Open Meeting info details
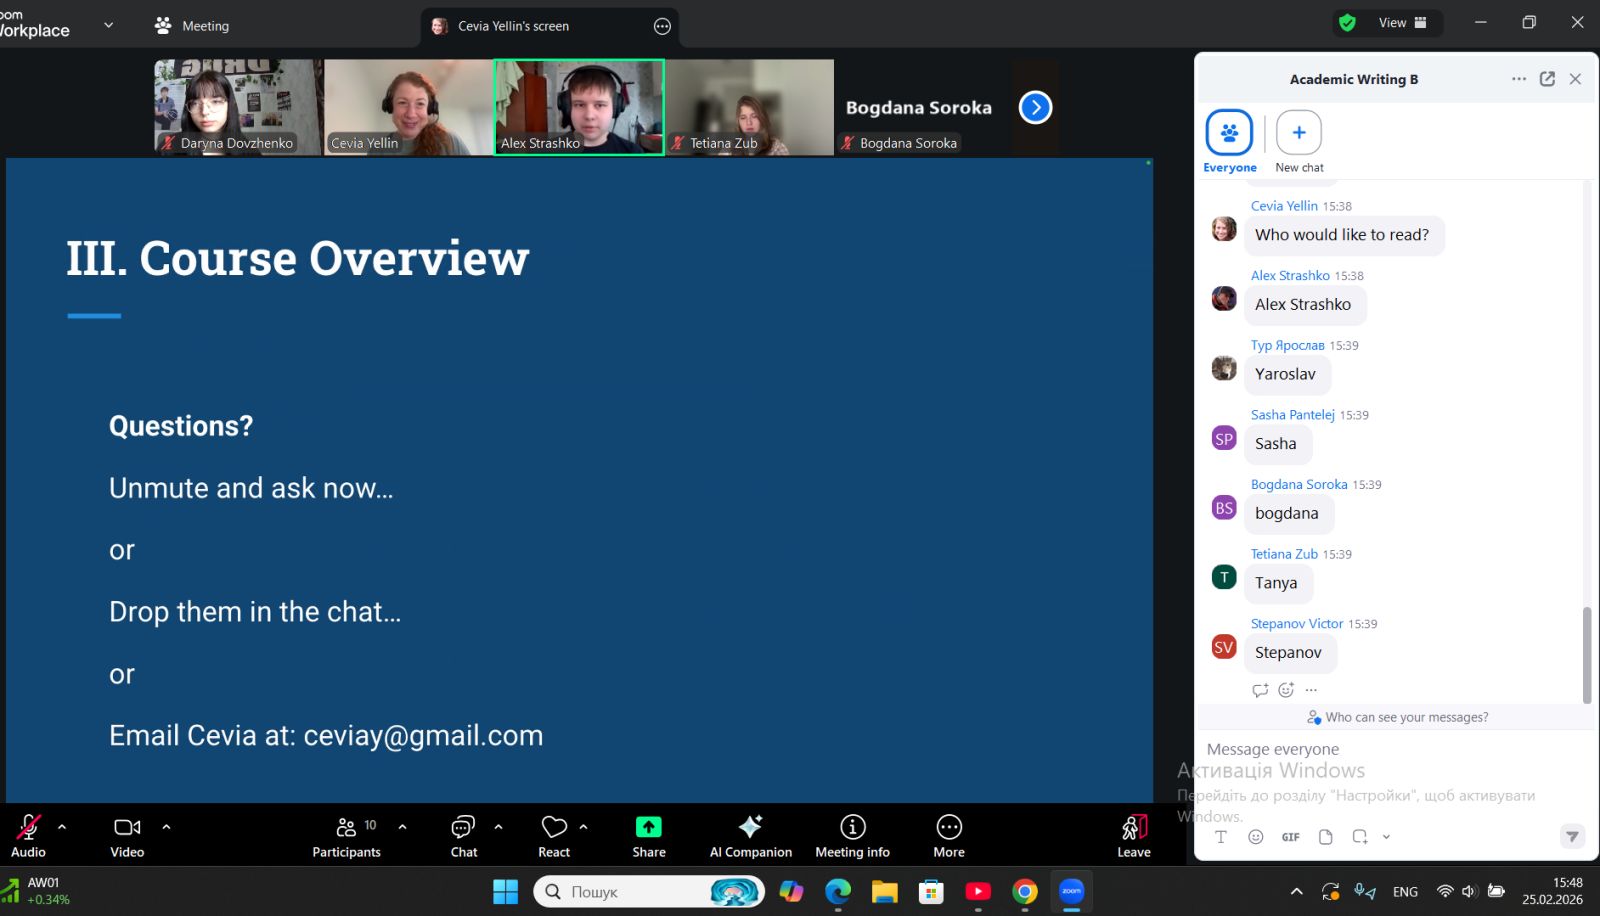Image resolution: width=1600 pixels, height=916 pixels. [x=852, y=835]
